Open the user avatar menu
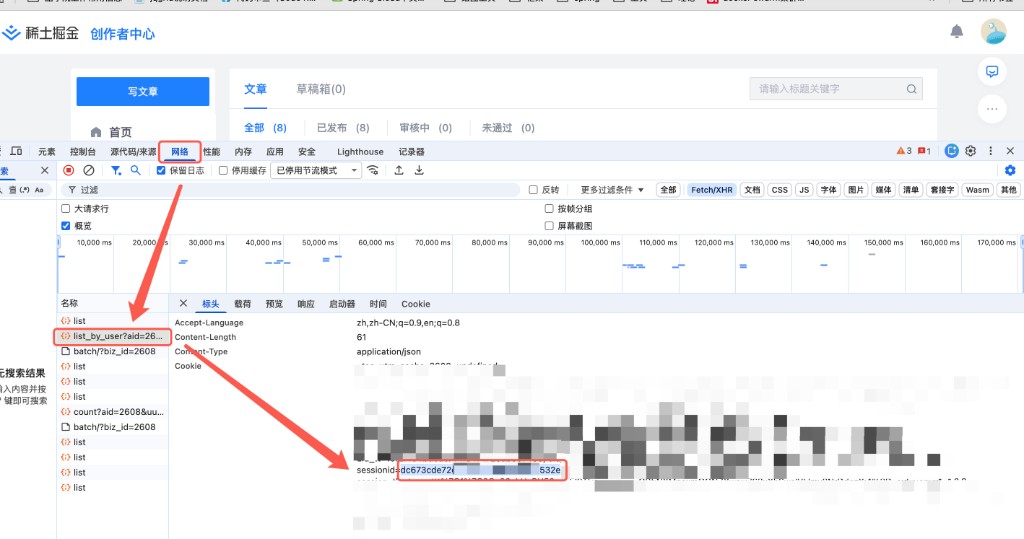The width and height of the screenshot is (1024, 539). pyautogui.click(x=993, y=31)
